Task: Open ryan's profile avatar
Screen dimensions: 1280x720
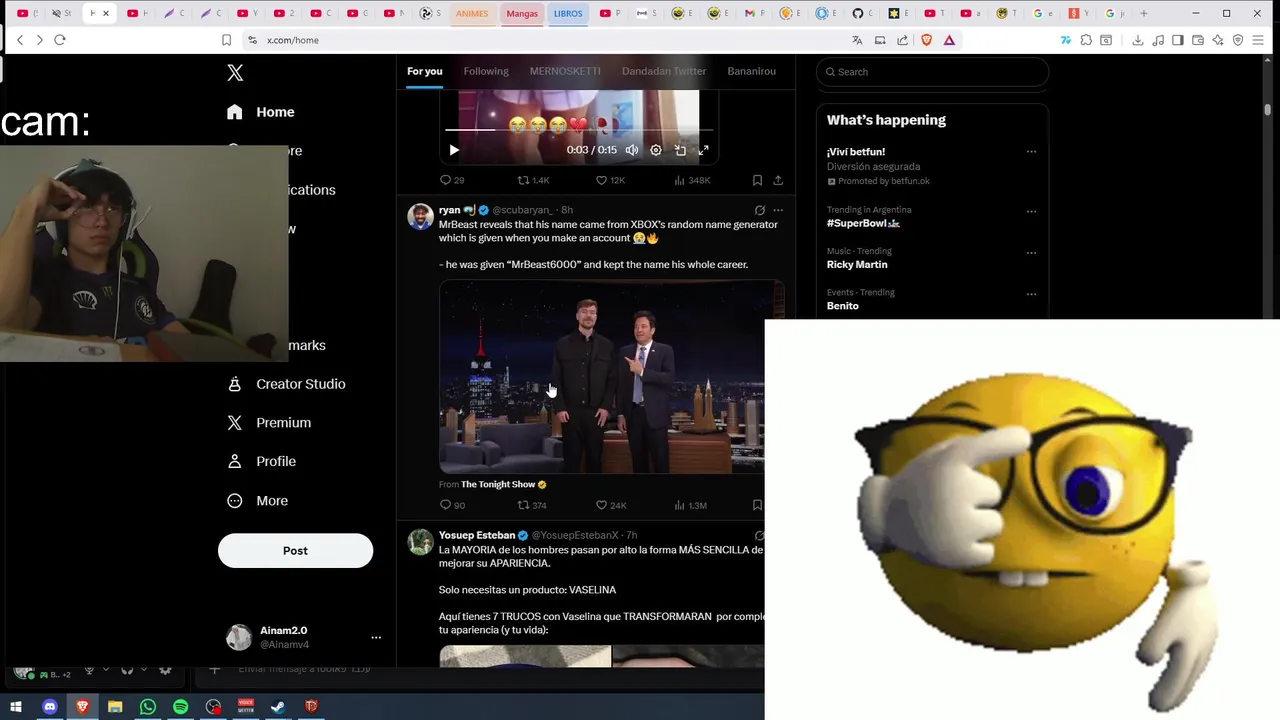Action: click(x=420, y=217)
